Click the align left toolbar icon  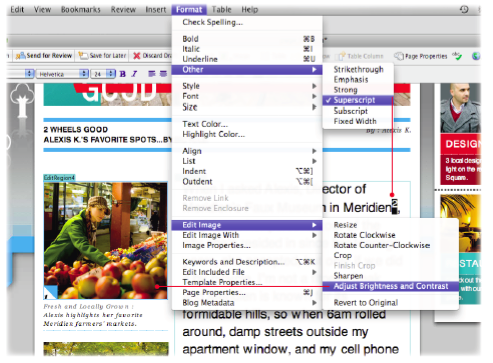tap(152, 74)
